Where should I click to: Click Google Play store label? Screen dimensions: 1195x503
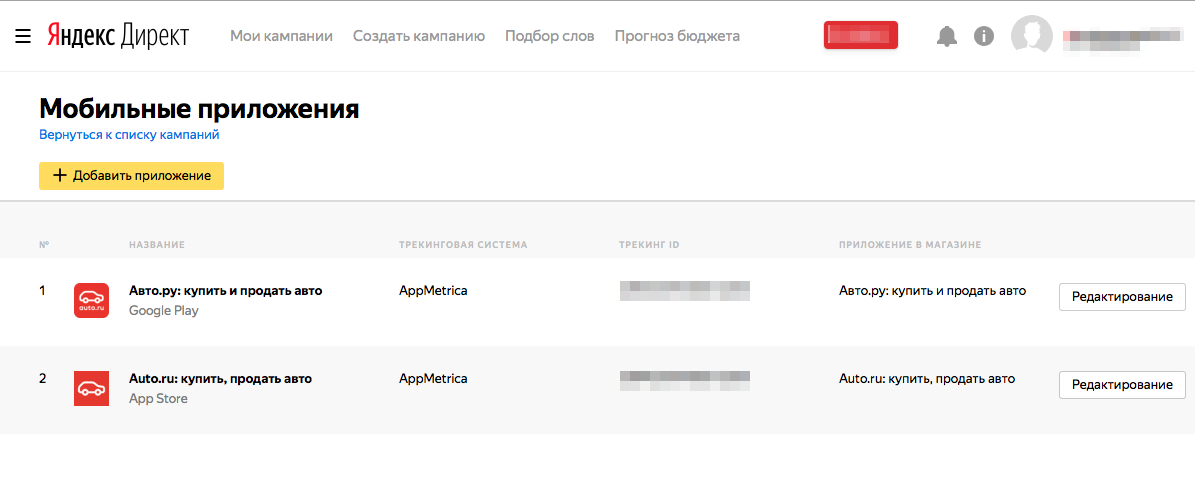(164, 311)
